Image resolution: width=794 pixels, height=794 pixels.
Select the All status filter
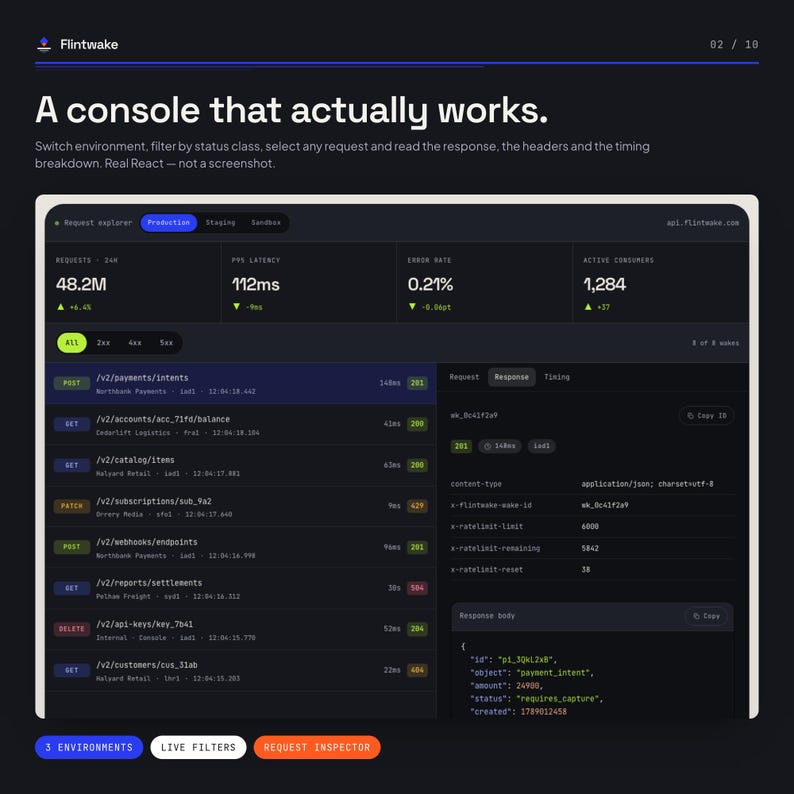click(x=72, y=343)
